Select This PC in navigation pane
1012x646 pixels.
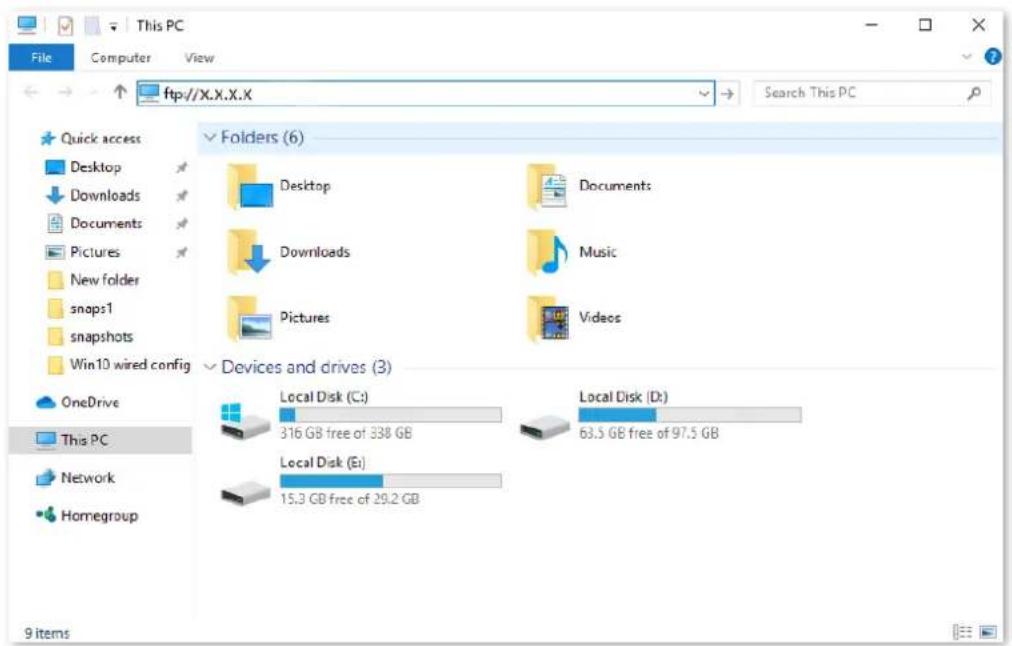100,440
